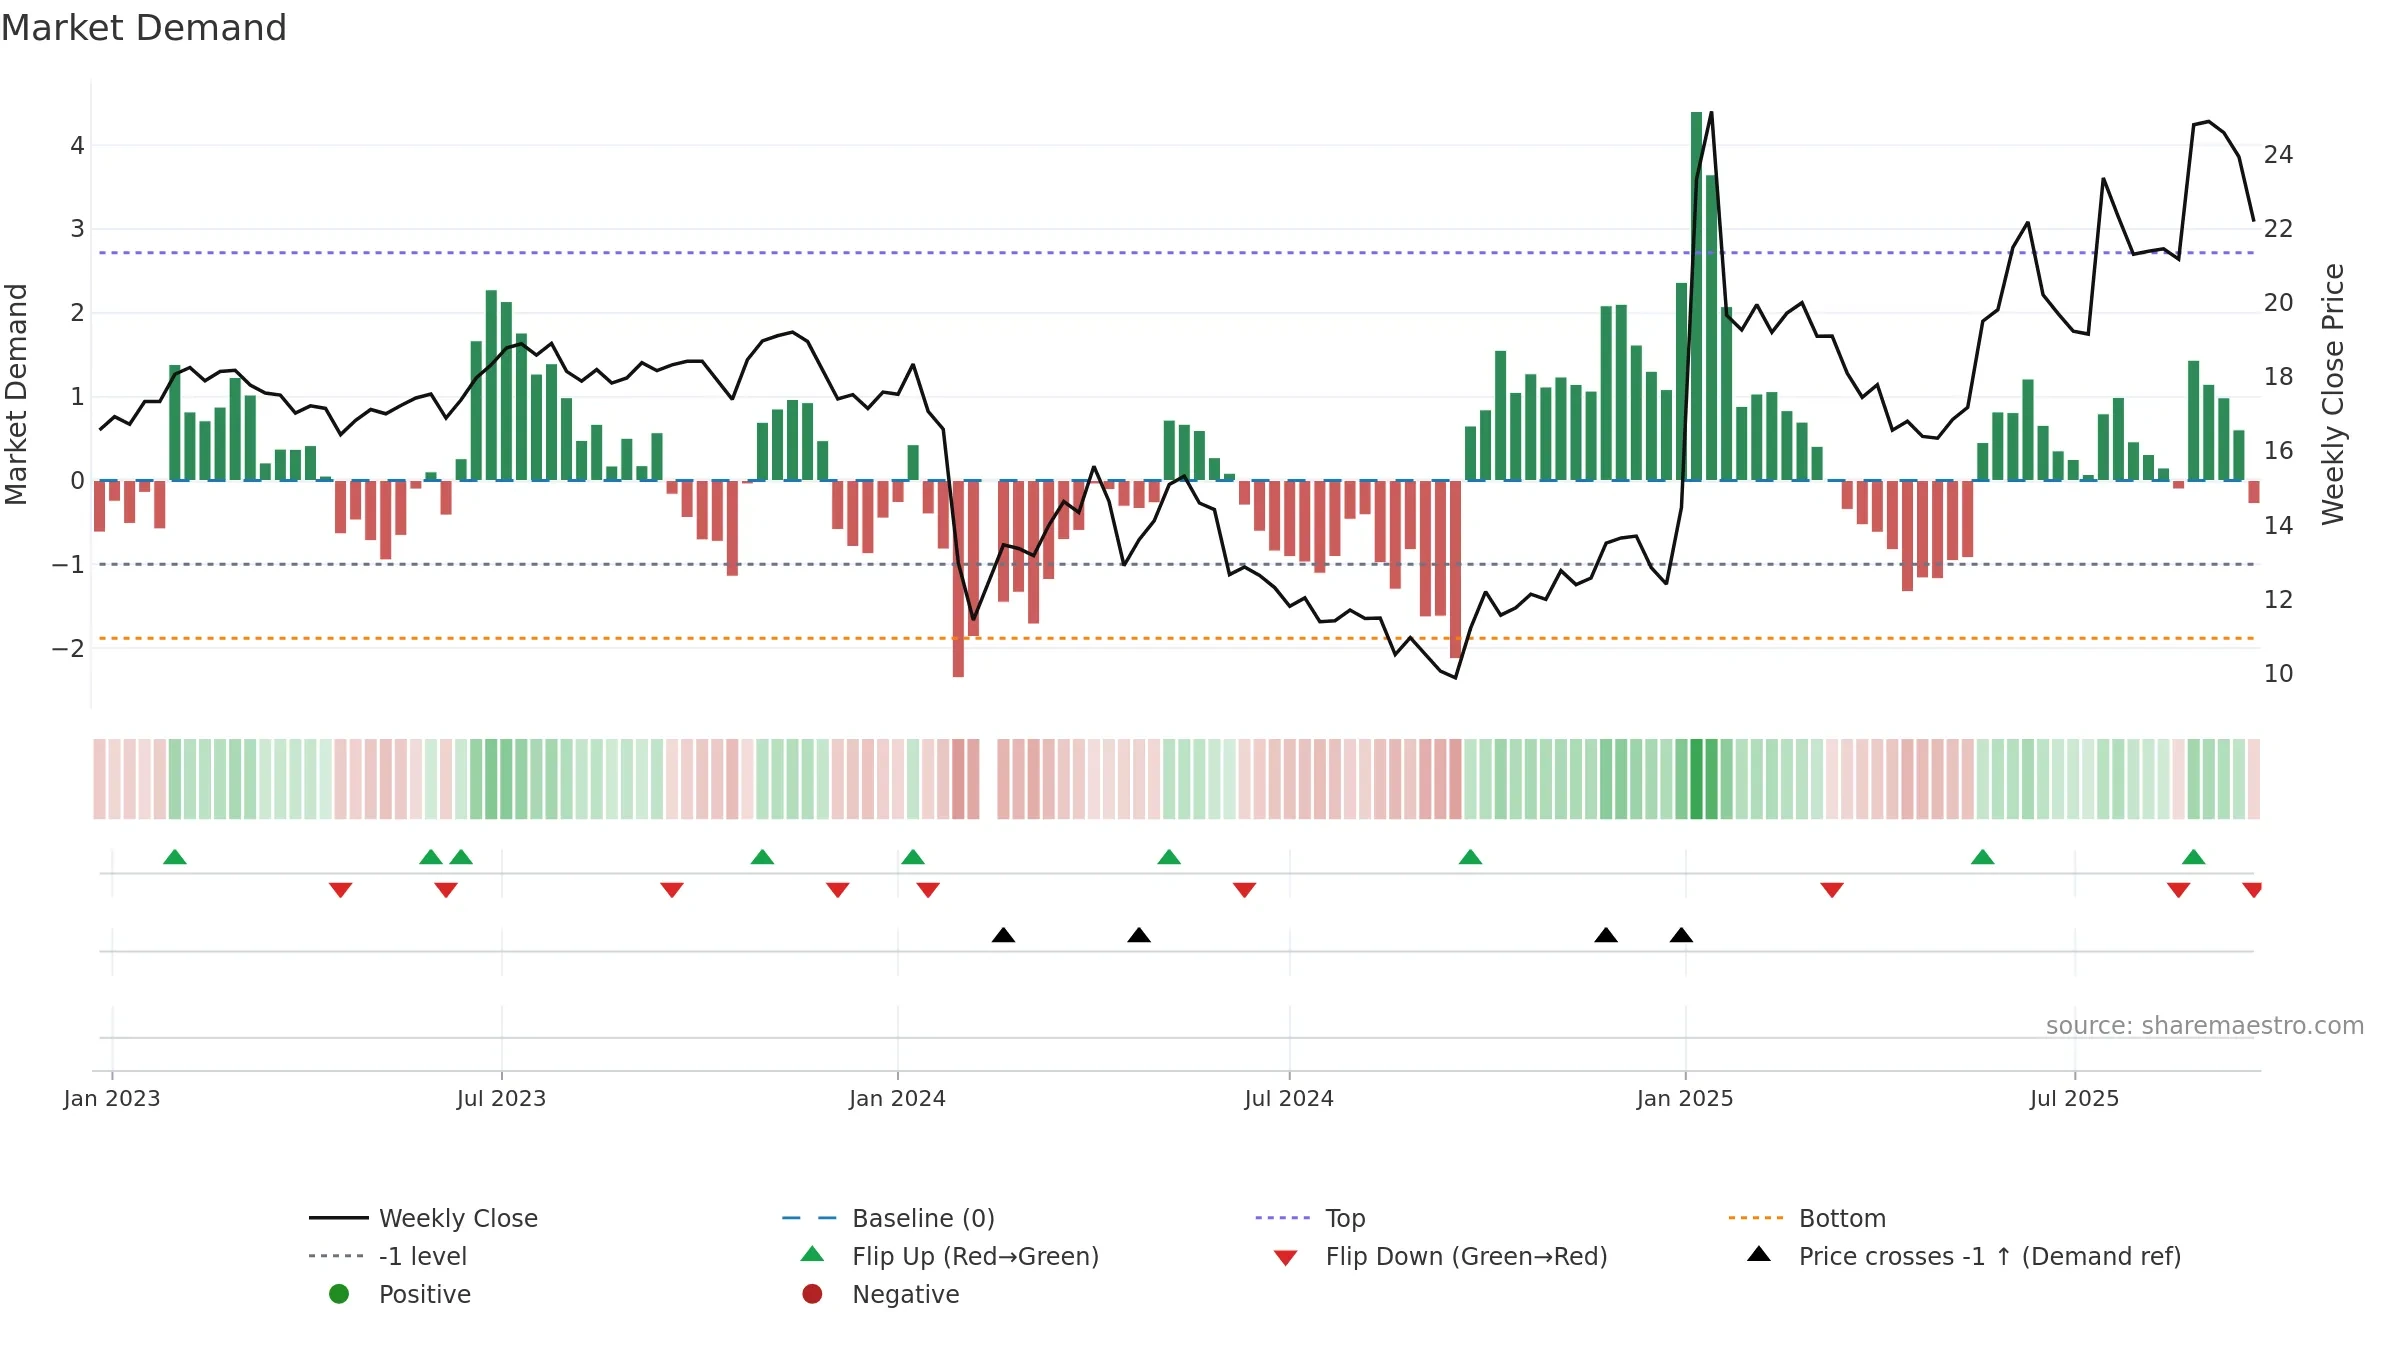The image size is (2400, 1350).
Task: Pick the Flip Up triangle in May 2024
Action: (x=1169, y=857)
